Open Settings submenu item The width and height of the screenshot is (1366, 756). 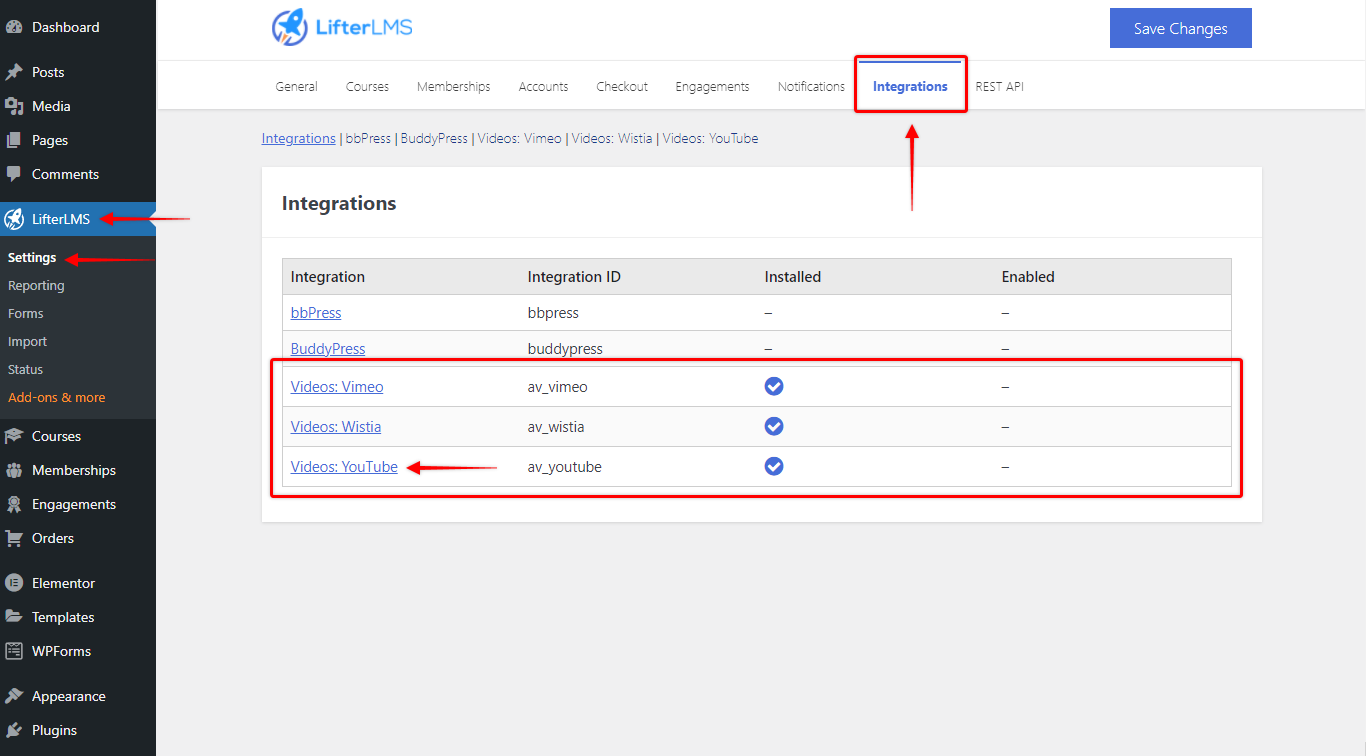(32, 258)
